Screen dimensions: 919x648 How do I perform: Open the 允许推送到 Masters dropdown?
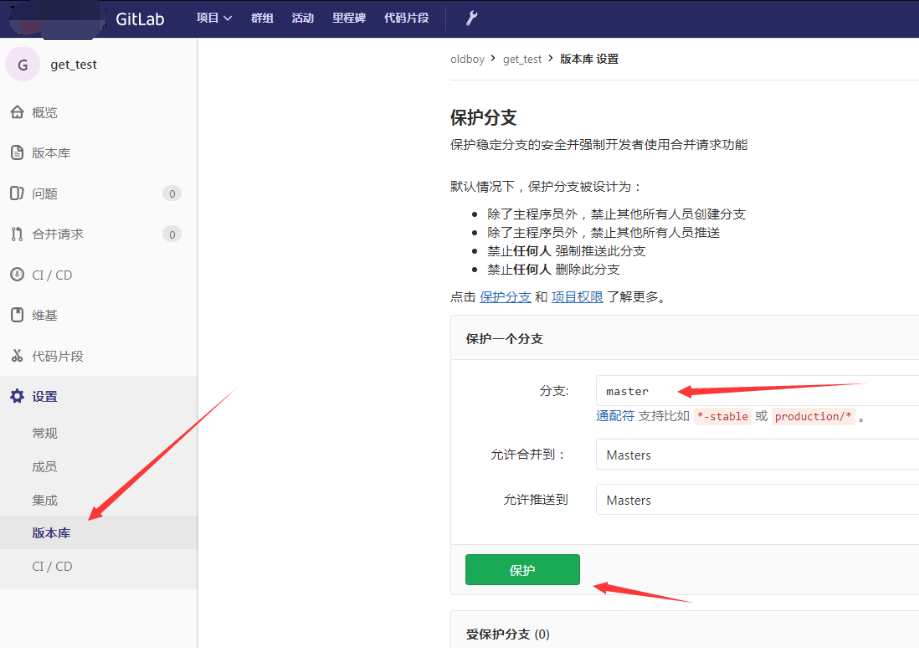(756, 500)
